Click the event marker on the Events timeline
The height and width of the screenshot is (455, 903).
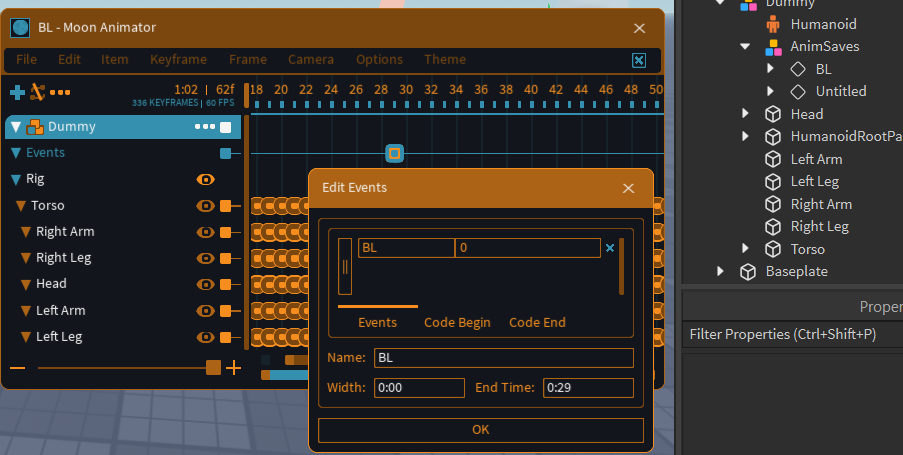394,153
